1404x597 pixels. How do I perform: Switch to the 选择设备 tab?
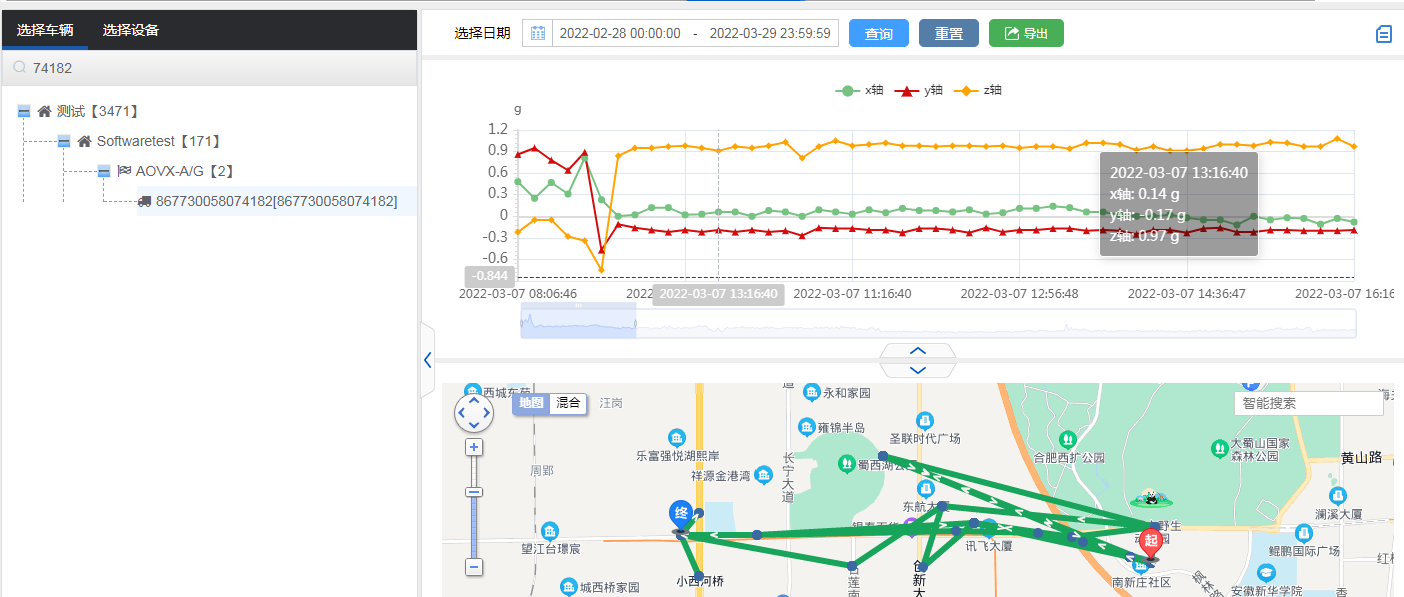click(130, 30)
